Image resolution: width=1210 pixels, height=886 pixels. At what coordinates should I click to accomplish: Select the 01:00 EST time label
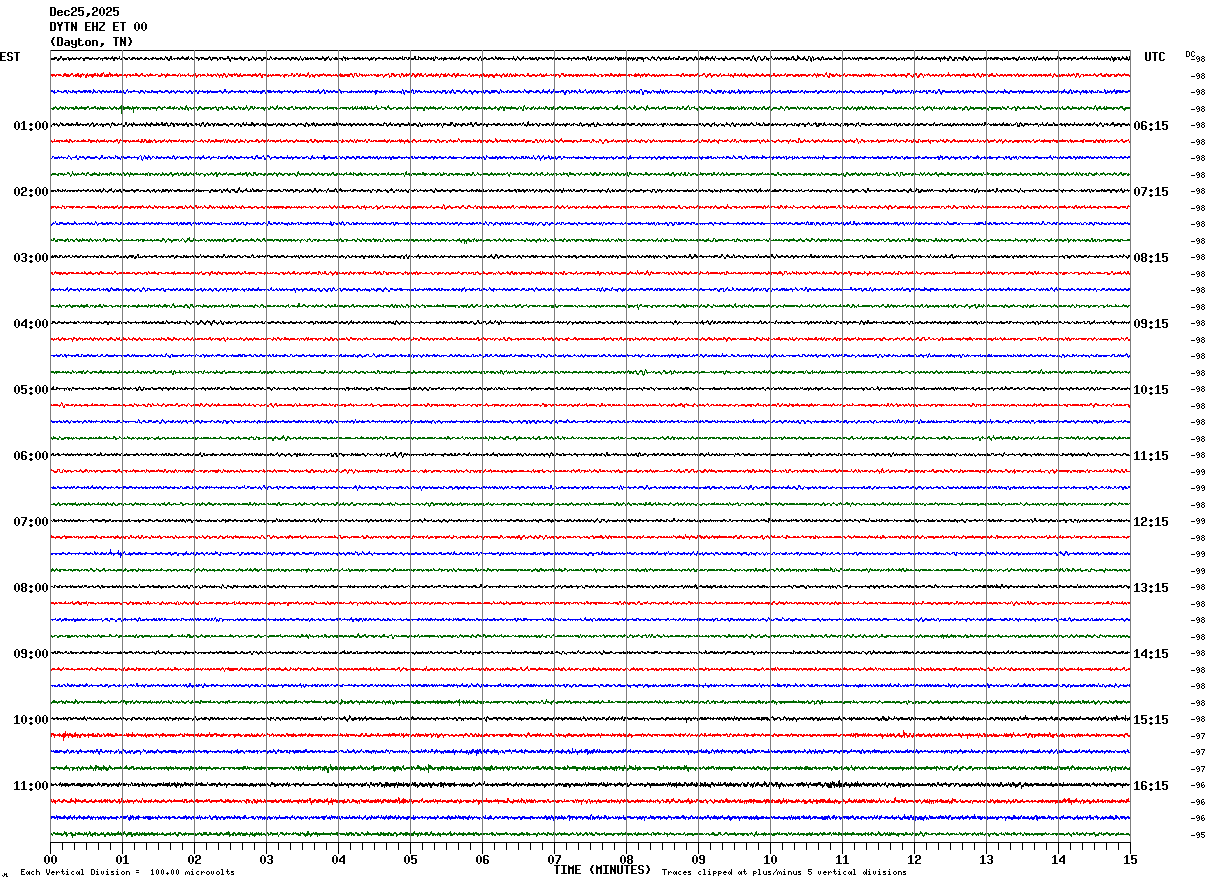[x=30, y=126]
